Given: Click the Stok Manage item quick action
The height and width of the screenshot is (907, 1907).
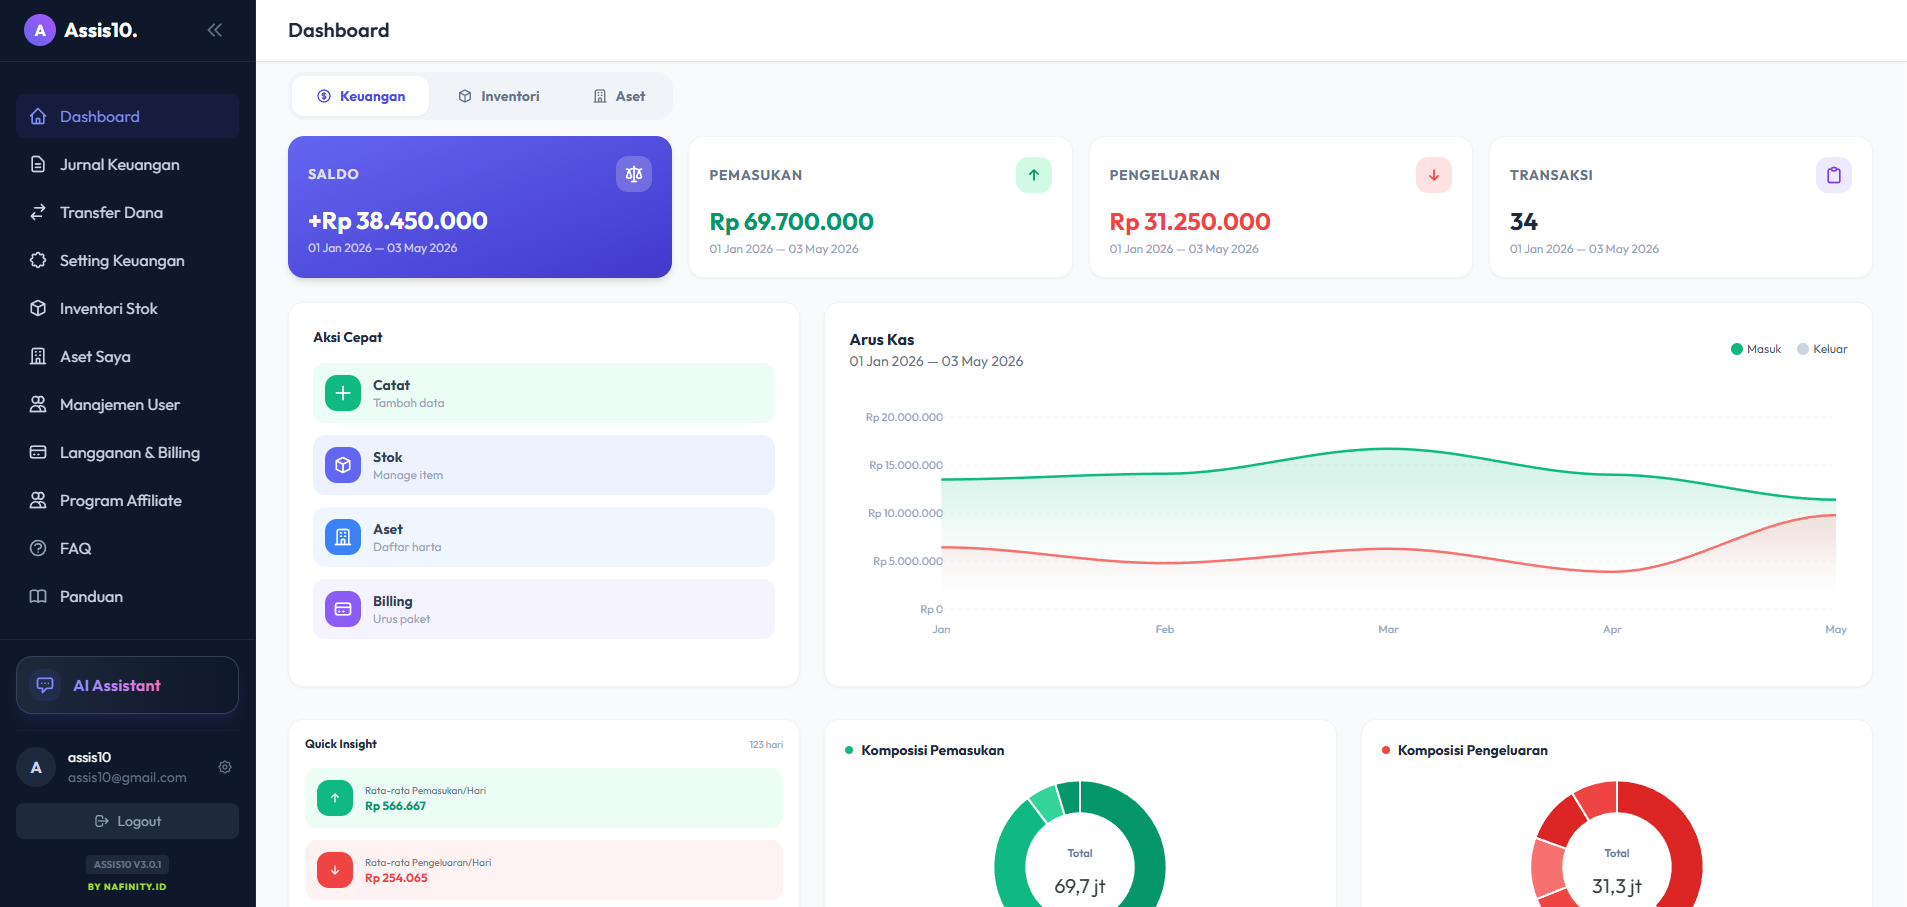Looking at the screenshot, I should [544, 465].
